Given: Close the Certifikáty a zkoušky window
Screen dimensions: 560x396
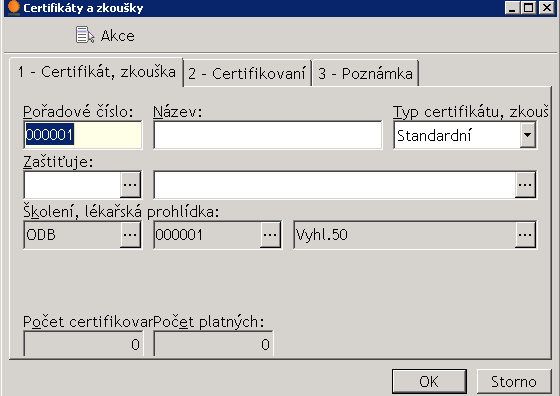Looking at the screenshot, I should click(x=547, y=7).
